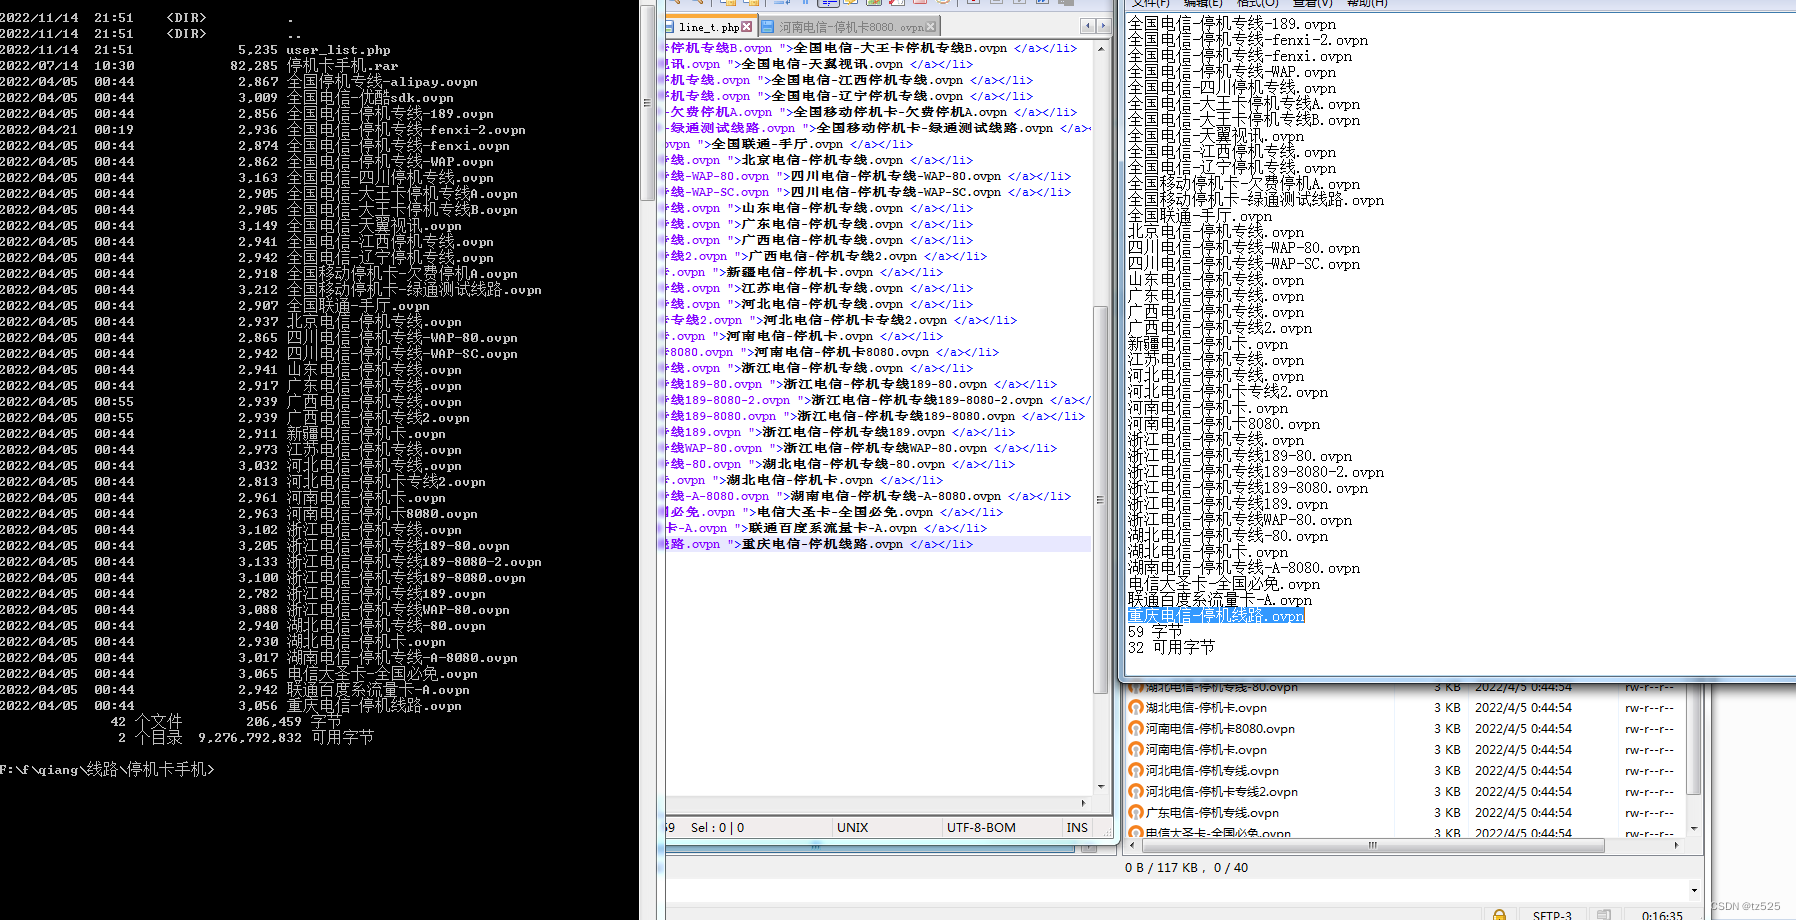Click the lock icon in SFTP status bar
The height and width of the screenshot is (920, 1796).
pos(1499,914)
